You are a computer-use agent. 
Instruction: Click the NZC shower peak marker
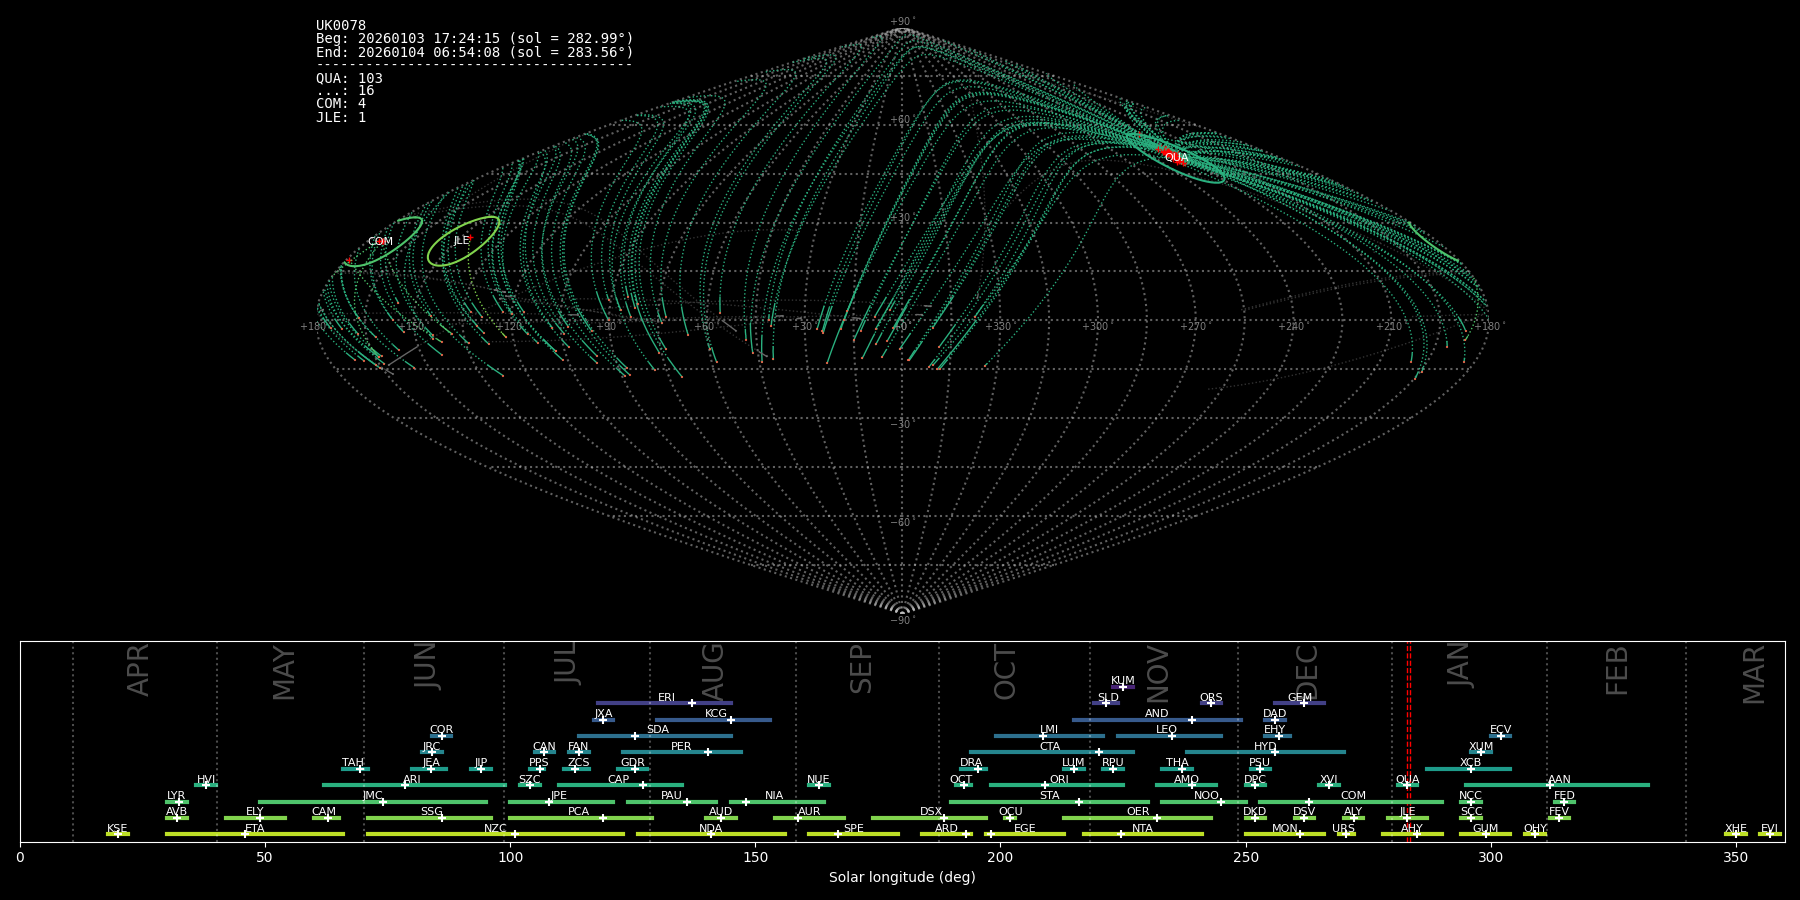coord(515,834)
